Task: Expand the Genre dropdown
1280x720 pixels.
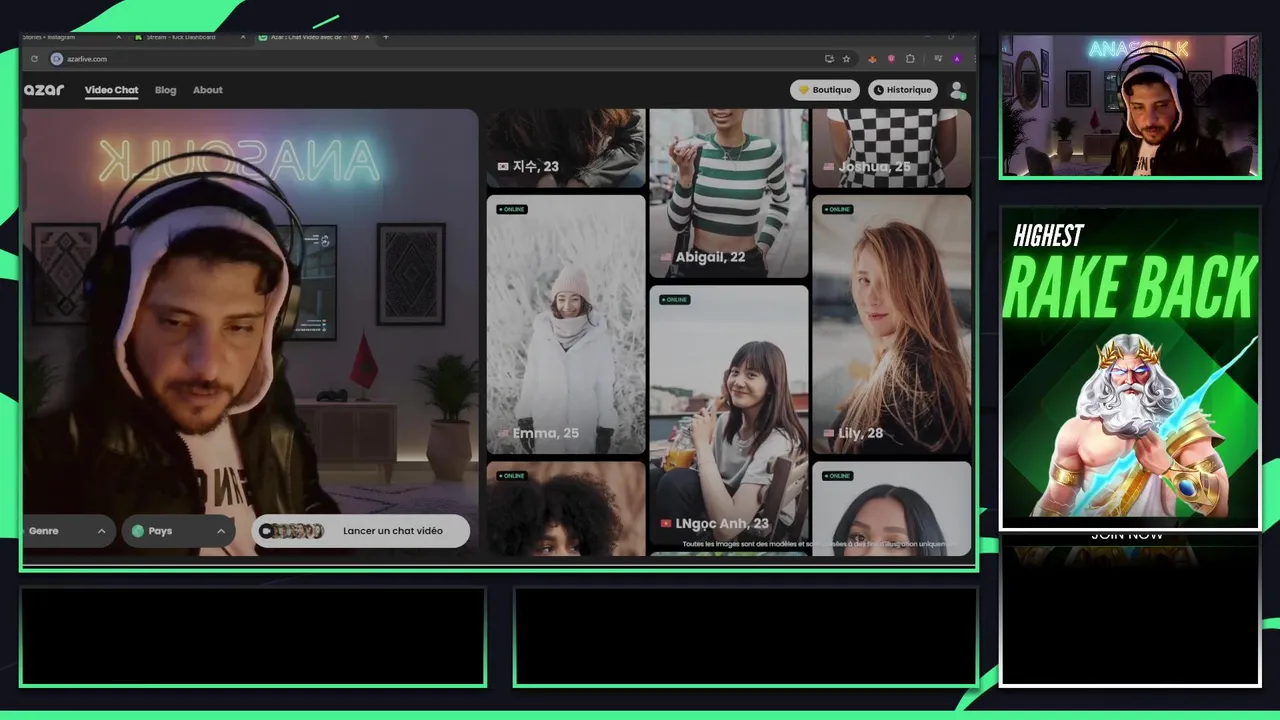Action: point(69,531)
